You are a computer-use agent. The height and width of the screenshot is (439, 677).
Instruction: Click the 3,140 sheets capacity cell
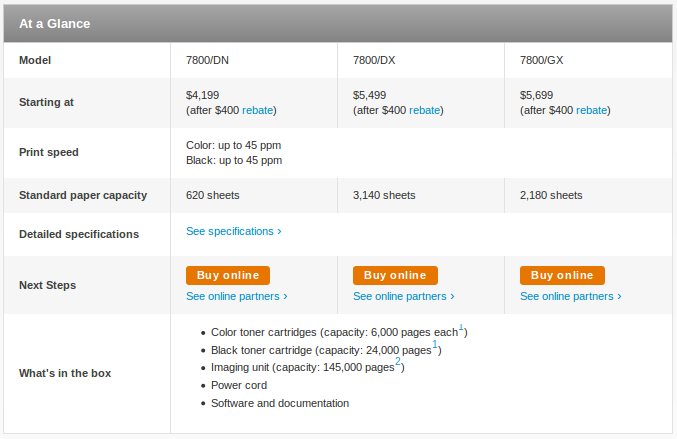pyautogui.click(x=421, y=196)
